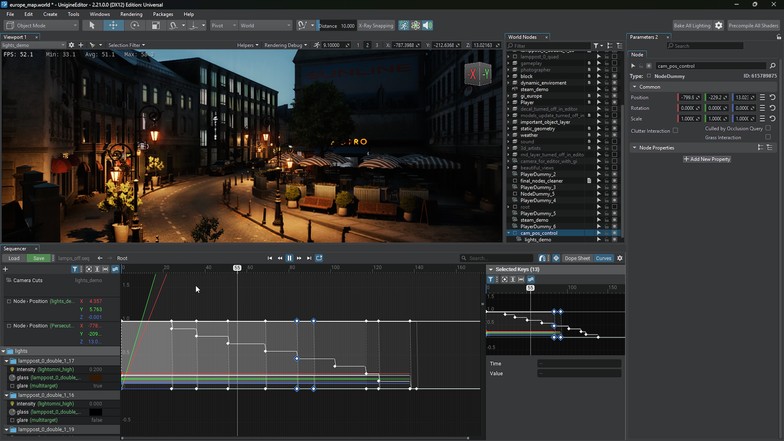Click the auto-key icon beside Dope Sheet
The width and height of the screenshot is (784, 441).
click(x=556, y=258)
